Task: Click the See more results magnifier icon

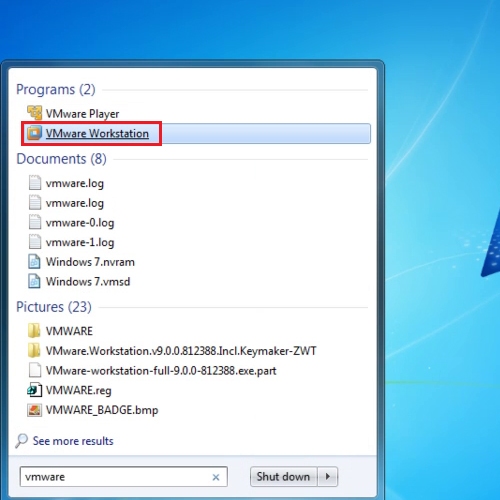Action: [x=22, y=441]
